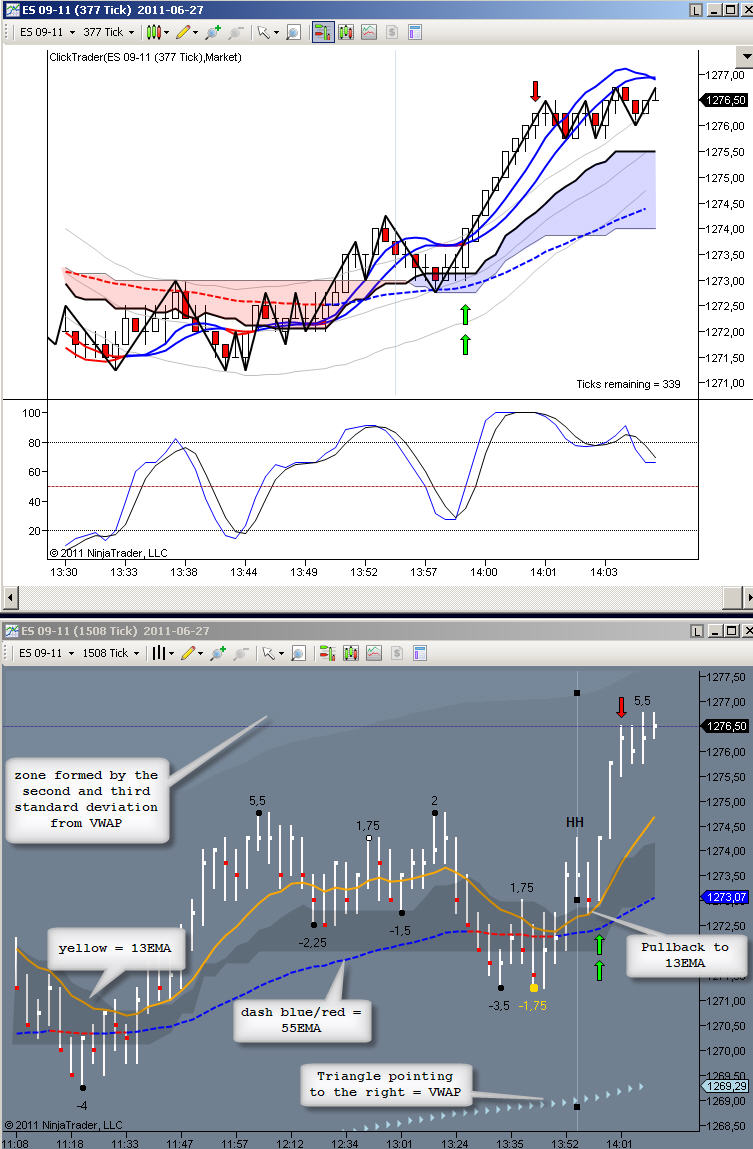Screen dimensions: 753x1149
Task: Open Indicators dialog in 377 Tick chart
Action: click(346, 32)
